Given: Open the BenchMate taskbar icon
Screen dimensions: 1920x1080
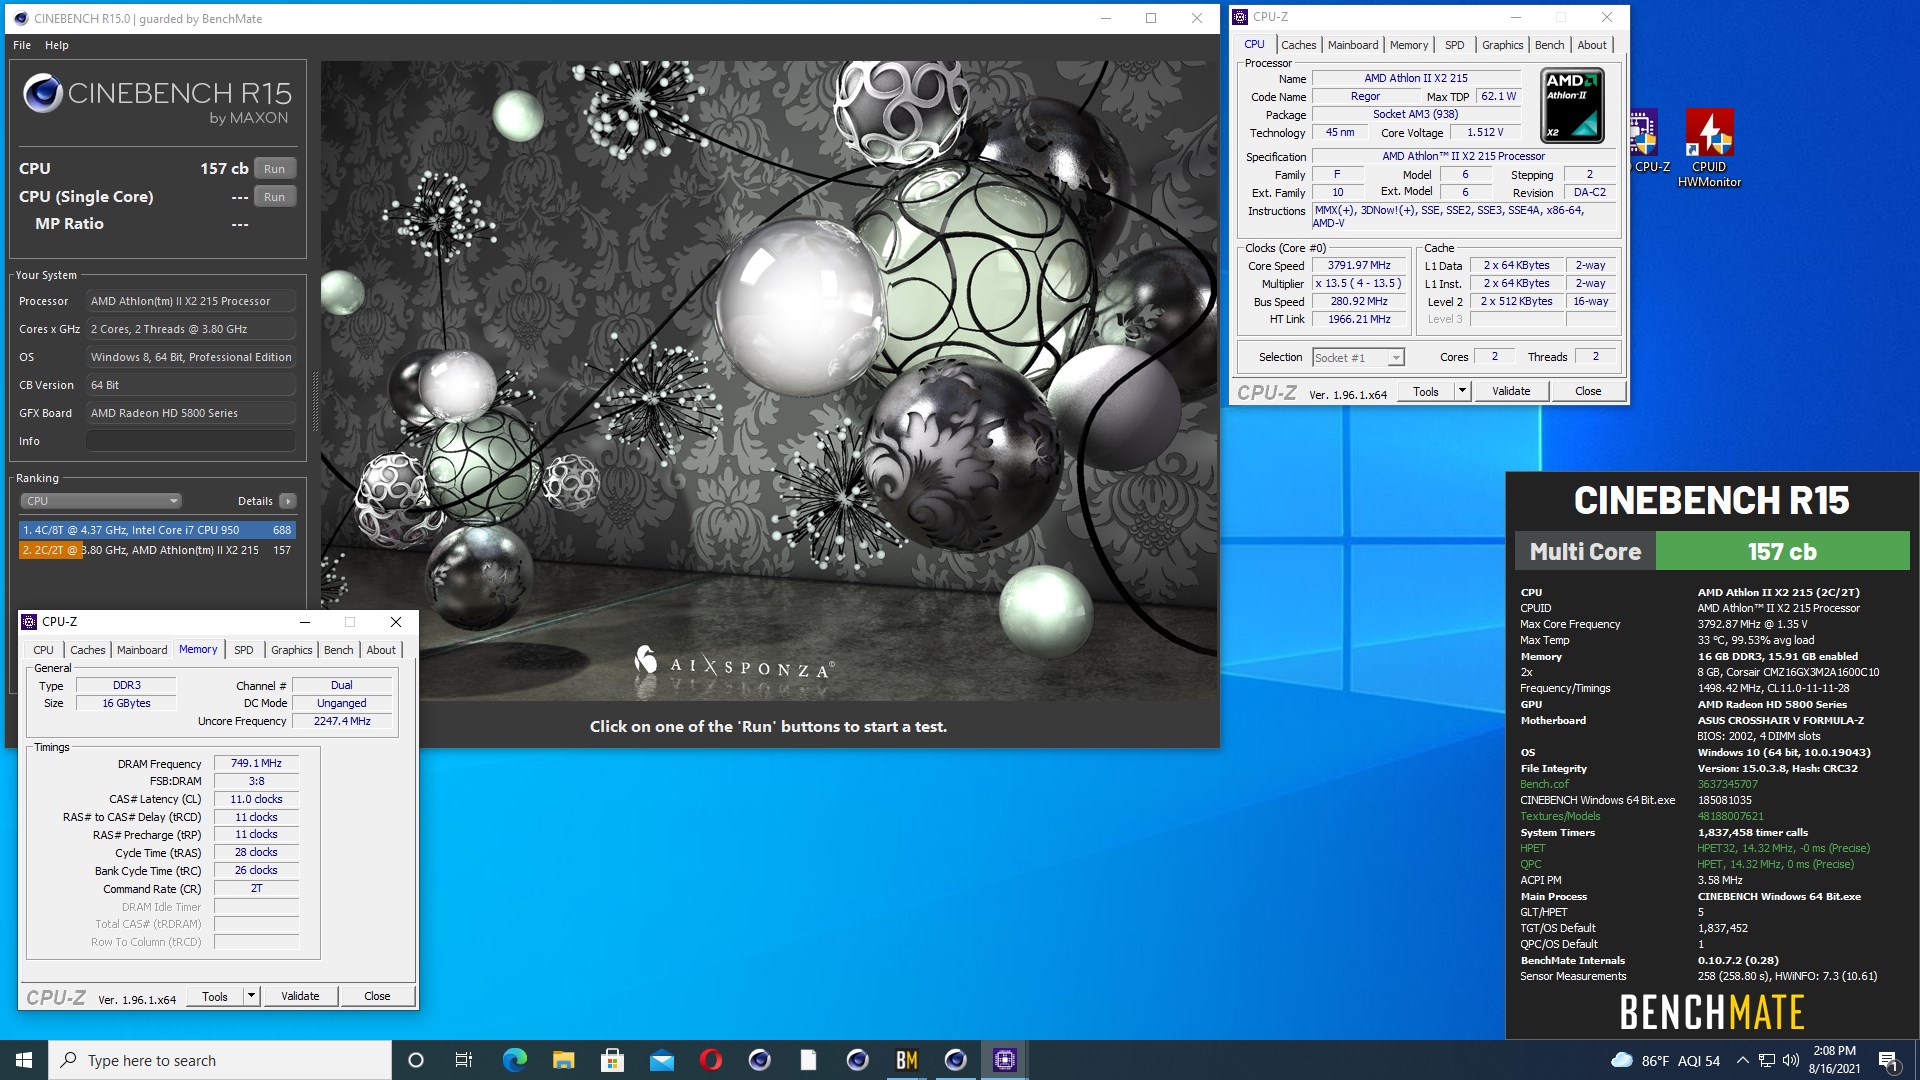Looking at the screenshot, I should 906,1060.
